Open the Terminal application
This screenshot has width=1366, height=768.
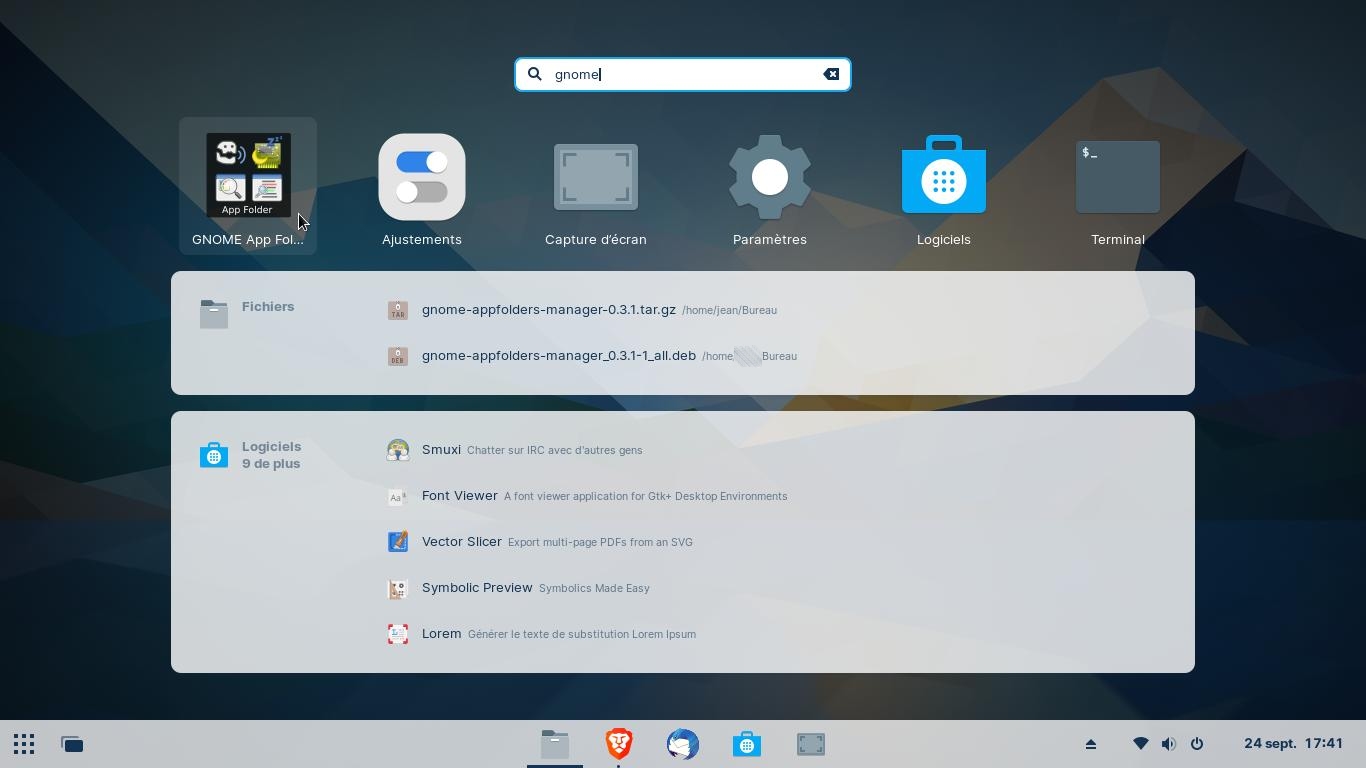coord(1117,186)
